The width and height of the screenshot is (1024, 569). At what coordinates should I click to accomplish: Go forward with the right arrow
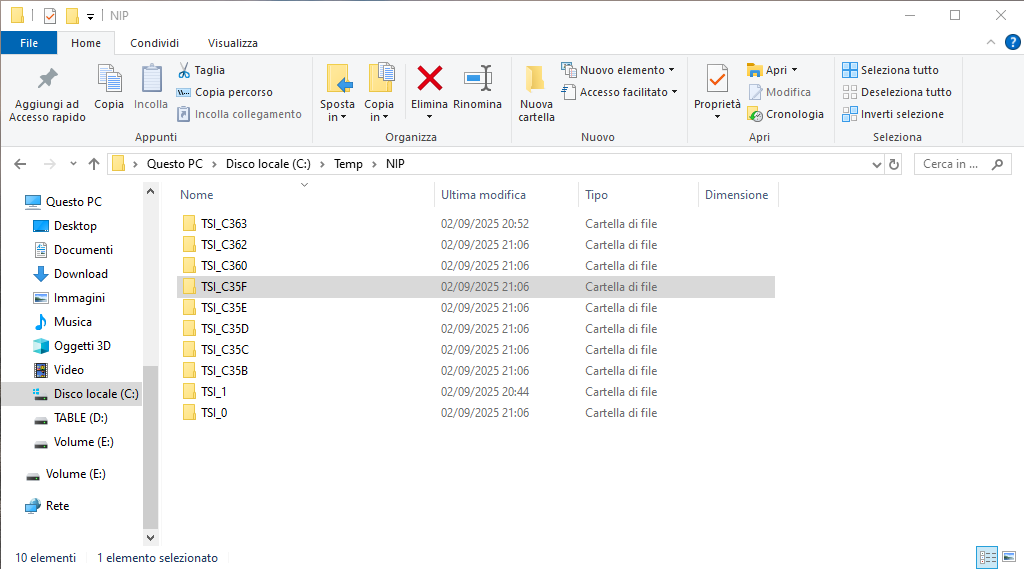pos(50,164)
